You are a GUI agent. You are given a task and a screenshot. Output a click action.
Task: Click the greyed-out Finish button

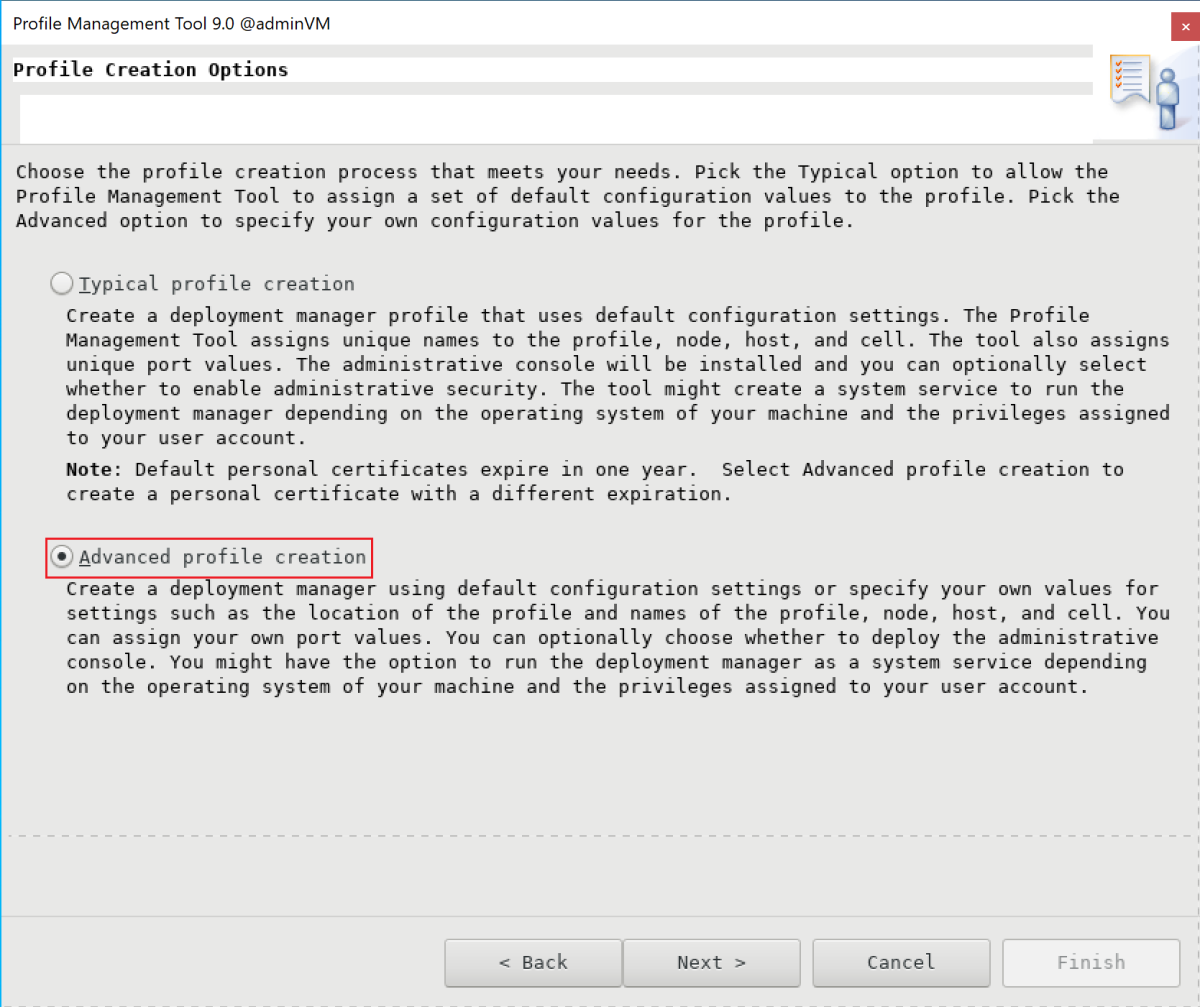click(x=1091, y=962)
